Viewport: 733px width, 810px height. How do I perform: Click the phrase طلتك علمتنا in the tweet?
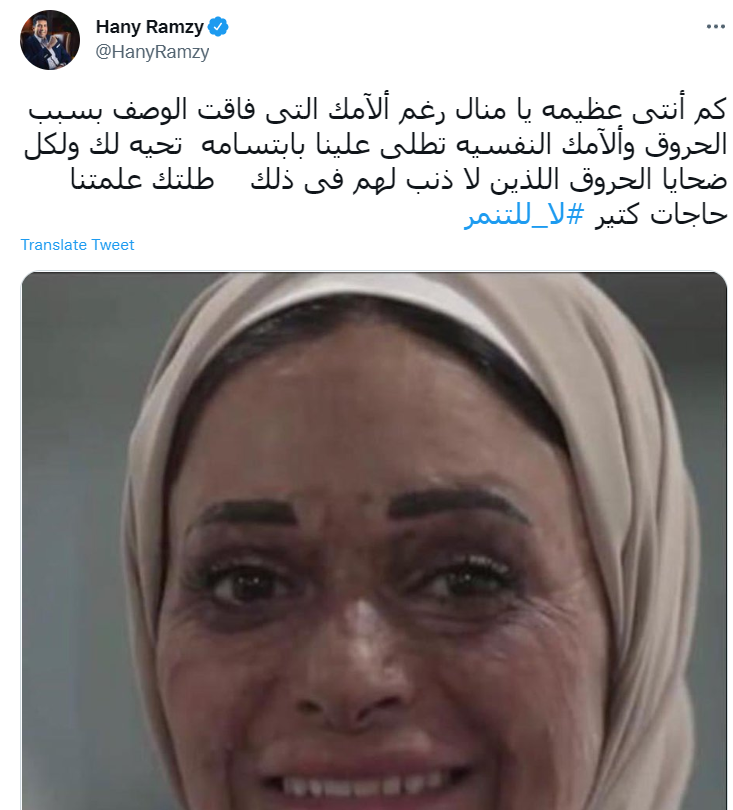142,180
